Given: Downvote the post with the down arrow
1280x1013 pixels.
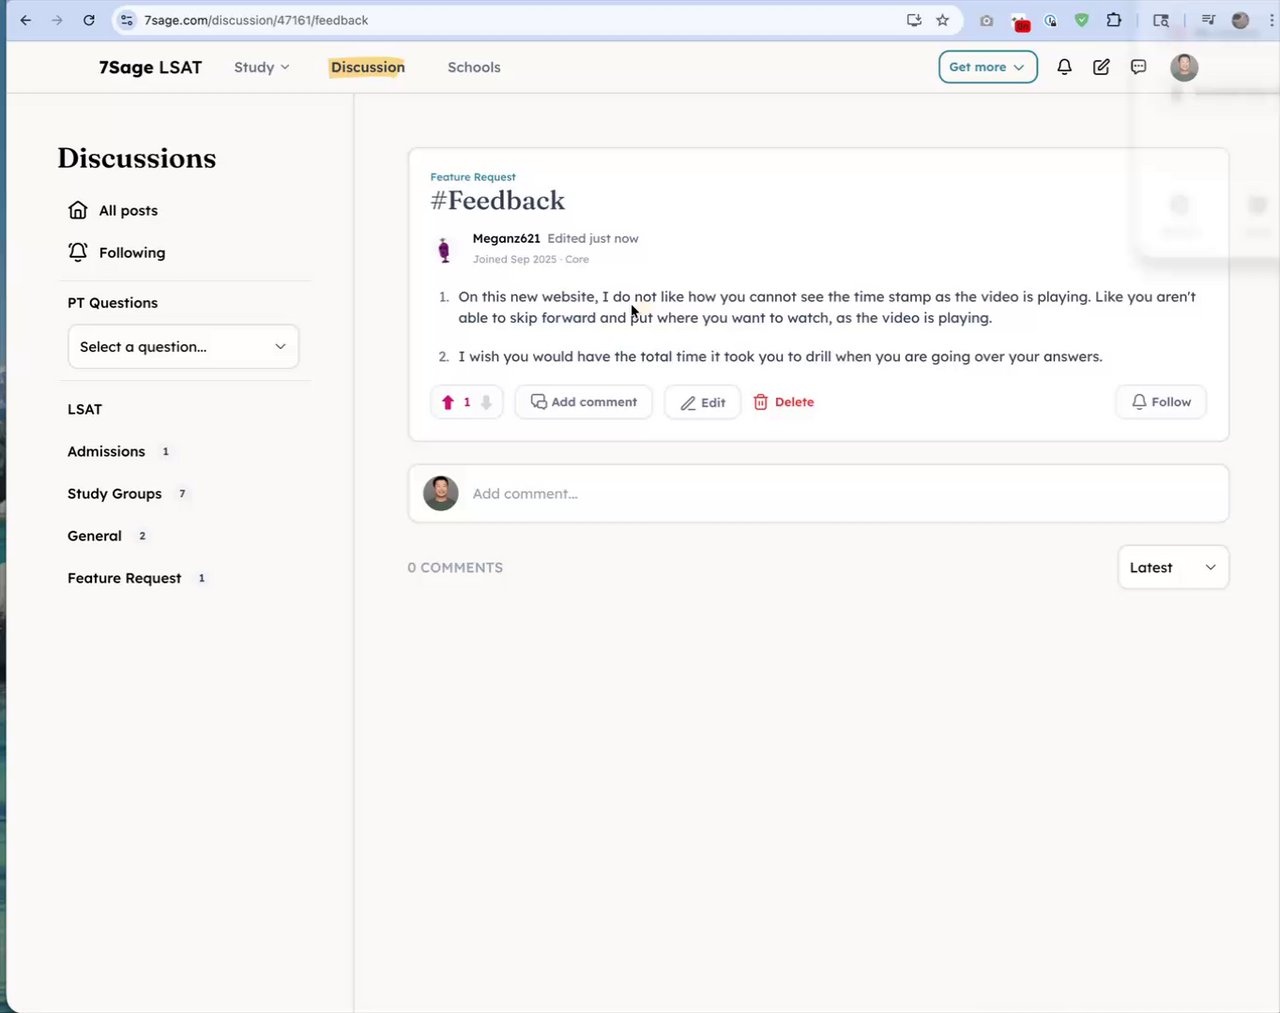Looking at the screenshot, I should 486,402.
